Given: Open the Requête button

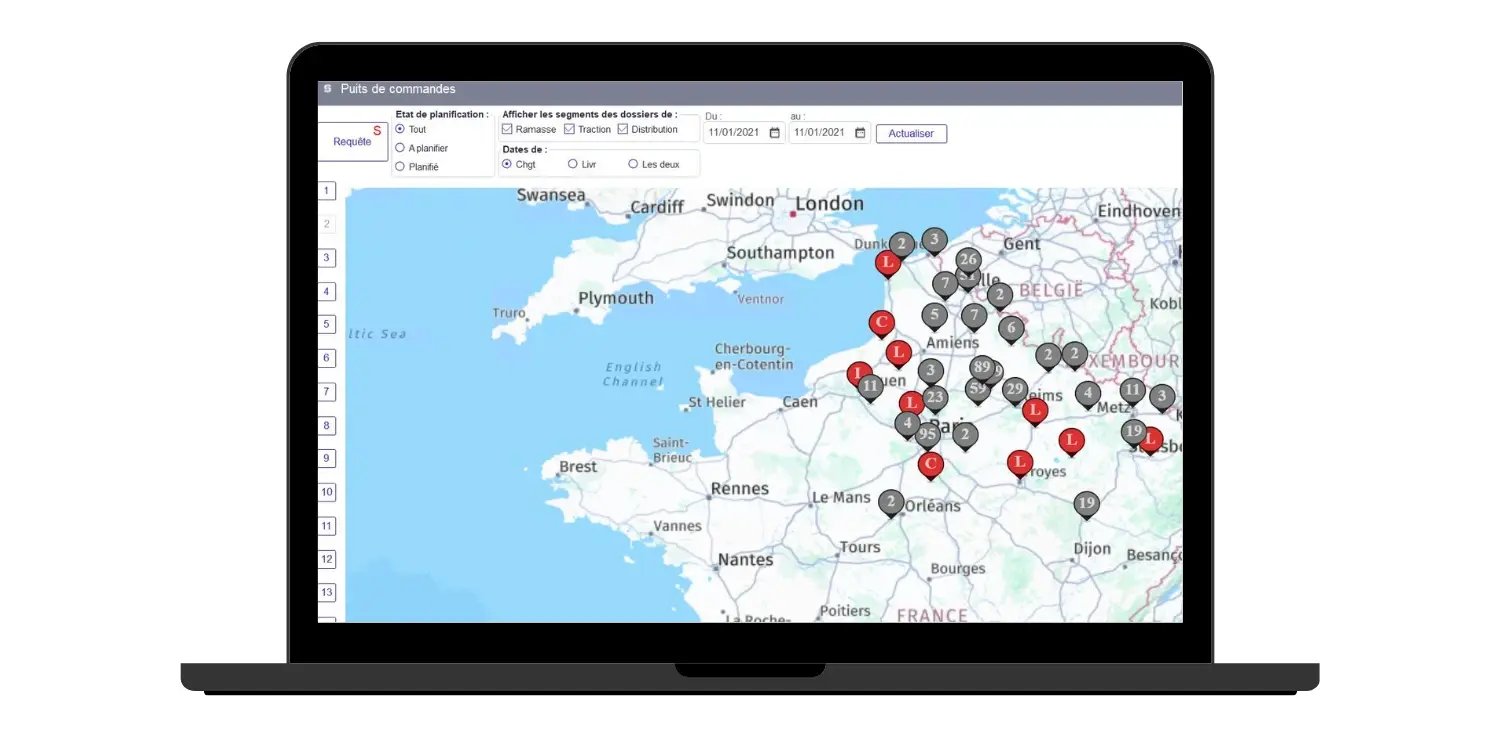Looking at the screenshot, I should tap(352, 142).
